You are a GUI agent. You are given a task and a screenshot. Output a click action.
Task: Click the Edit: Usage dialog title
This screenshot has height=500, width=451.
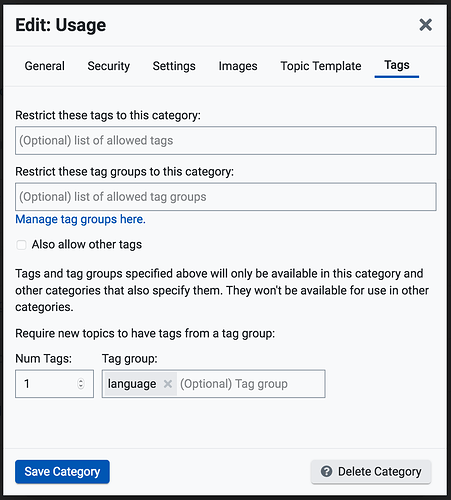pos(61,25)
